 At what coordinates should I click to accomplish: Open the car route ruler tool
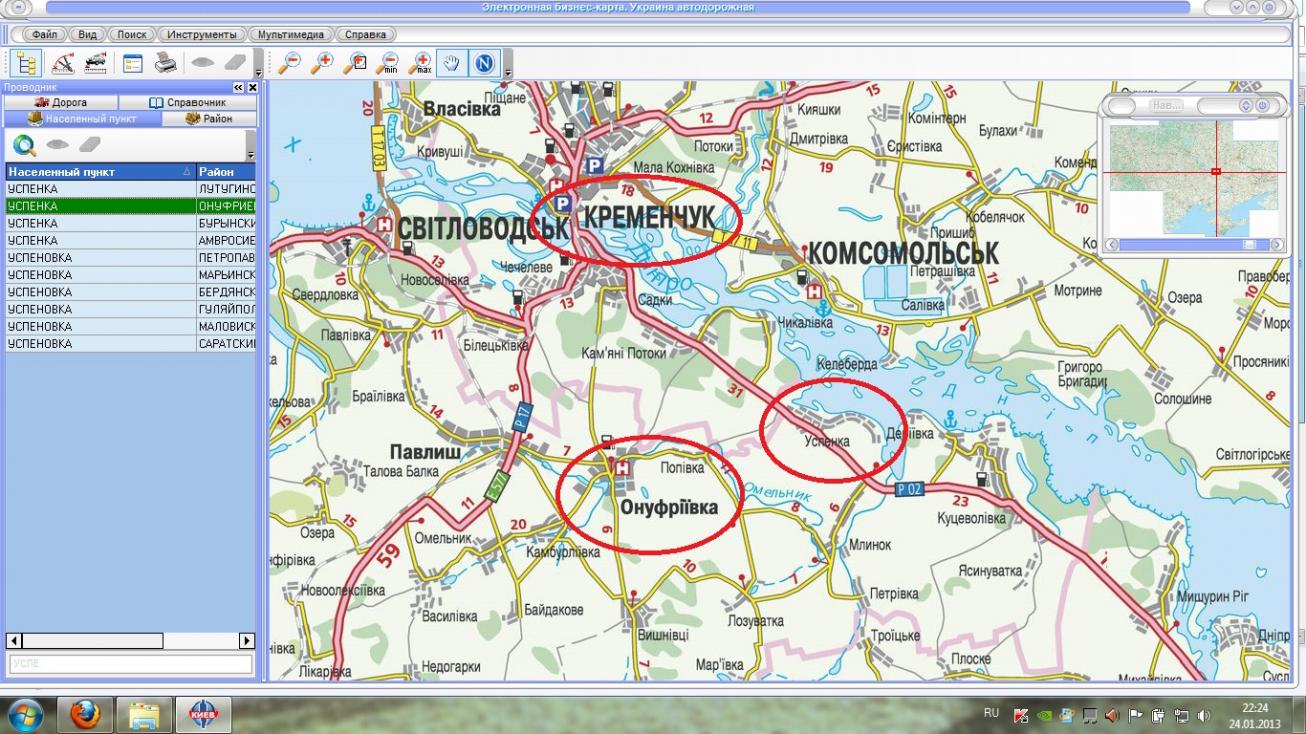tap(96, 64)
